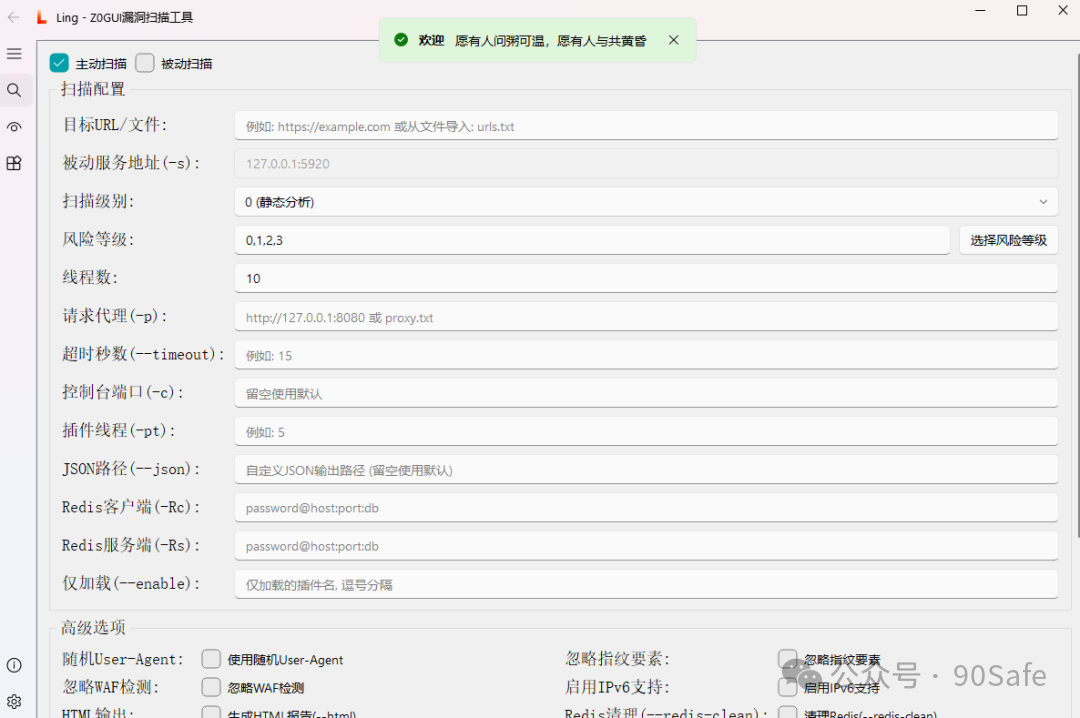1080x718 pixels.
Task: Focus the 超时秒数 timeout input field
Action: [x=646, y=355]
